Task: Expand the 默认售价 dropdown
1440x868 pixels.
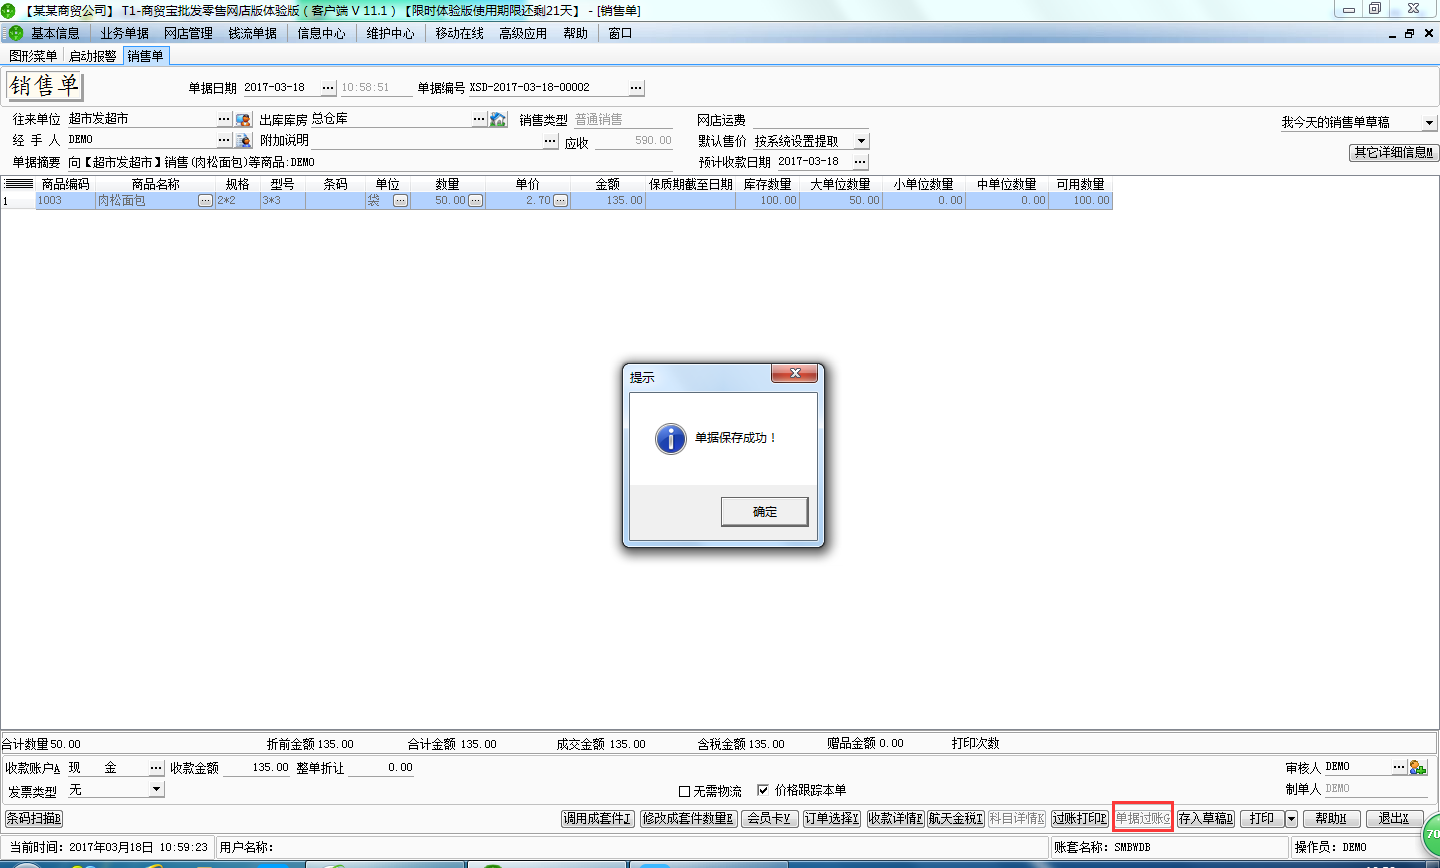Action: click(861, 141)
